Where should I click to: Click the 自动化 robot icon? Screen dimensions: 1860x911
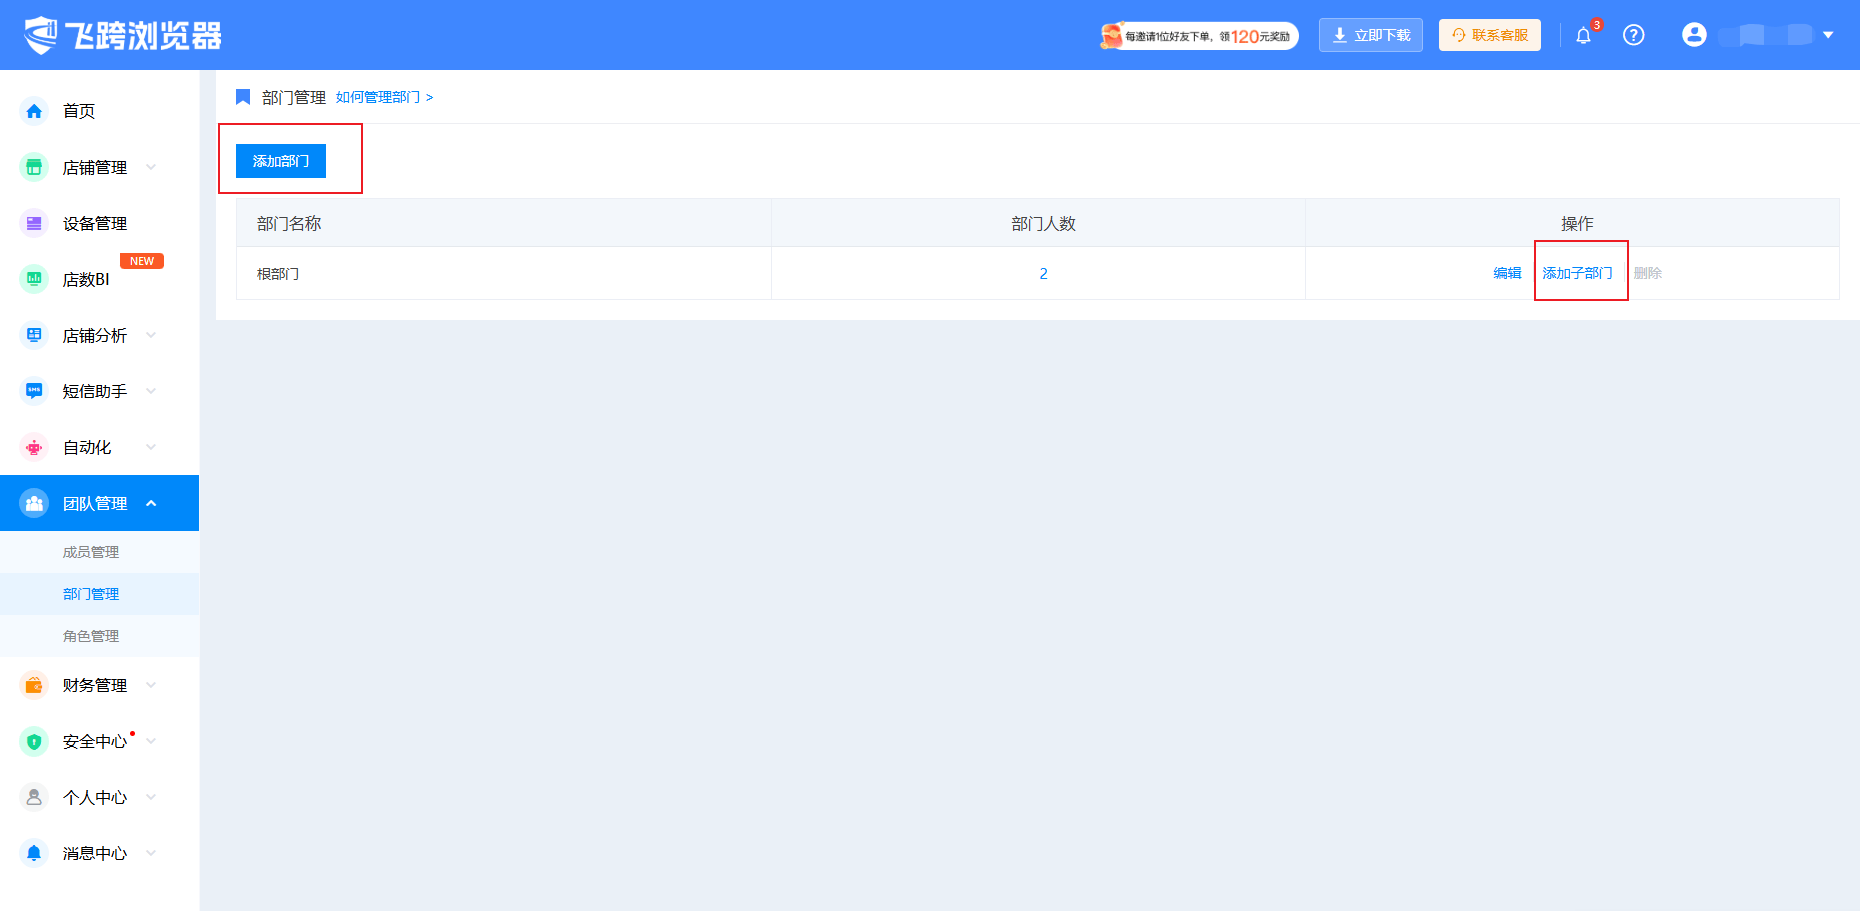pyautogui.click(x=34, y=447)
